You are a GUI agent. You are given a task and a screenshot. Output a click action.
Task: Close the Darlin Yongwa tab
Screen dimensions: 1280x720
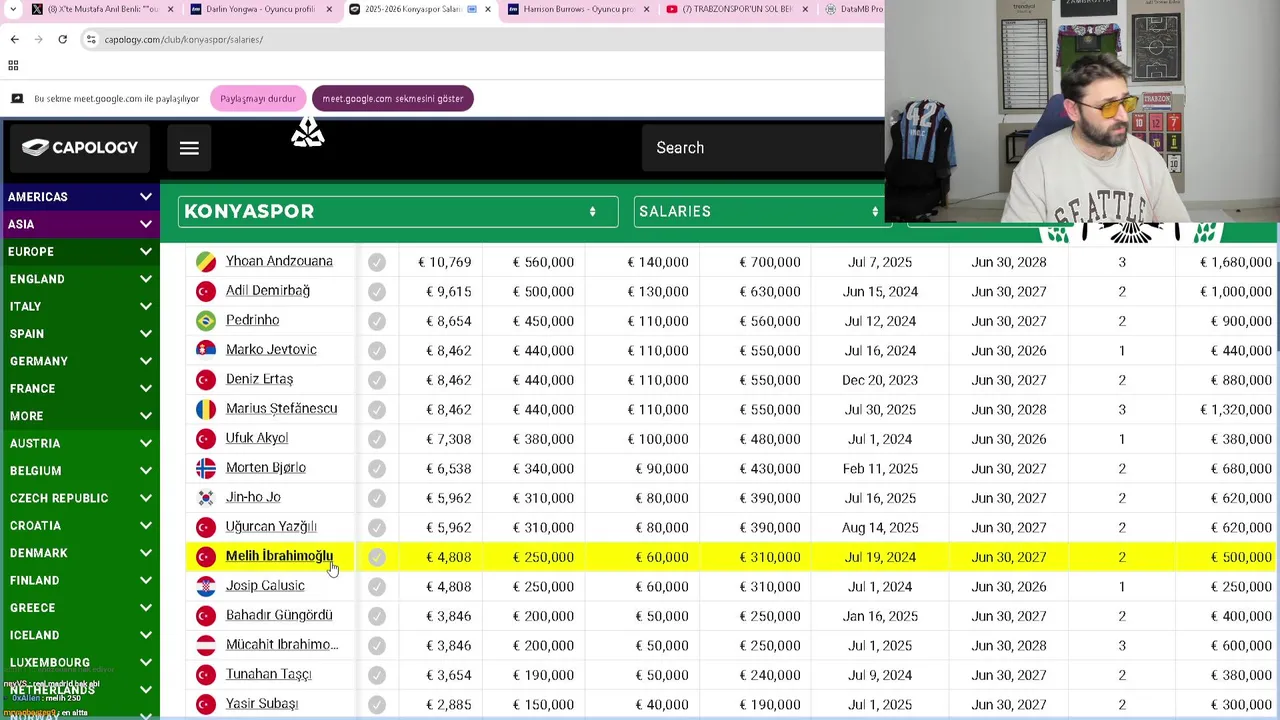[x=329, y=9]
